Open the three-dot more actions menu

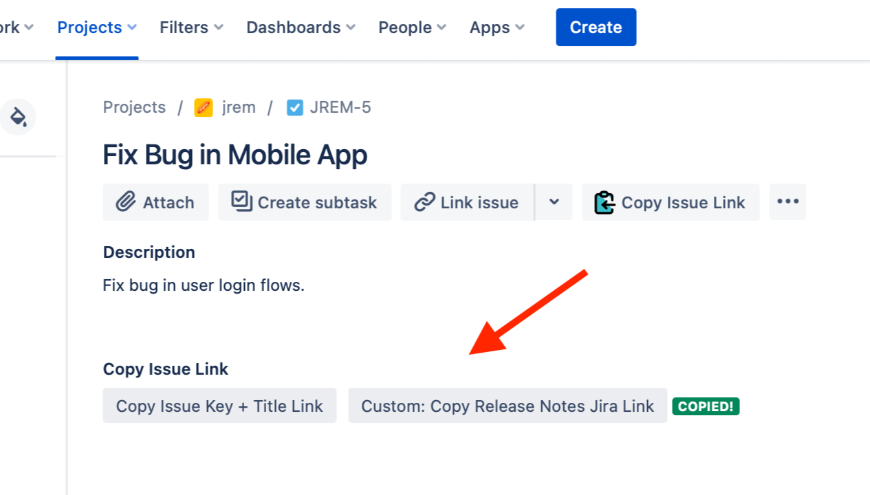point(788,202)
